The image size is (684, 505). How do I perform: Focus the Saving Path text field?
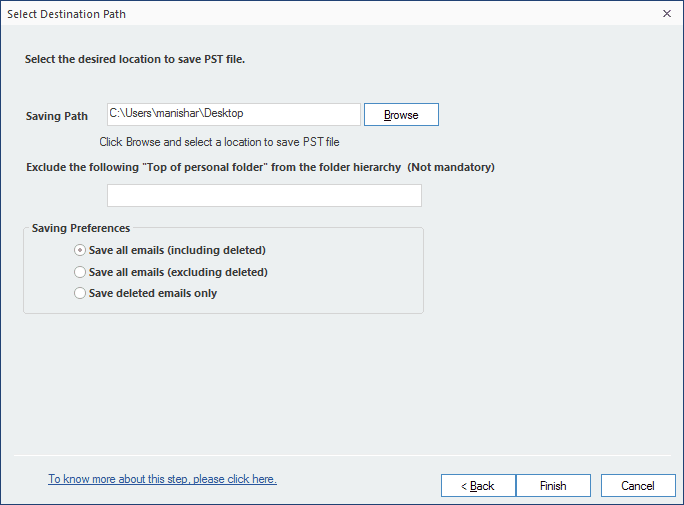coord(233,114)
